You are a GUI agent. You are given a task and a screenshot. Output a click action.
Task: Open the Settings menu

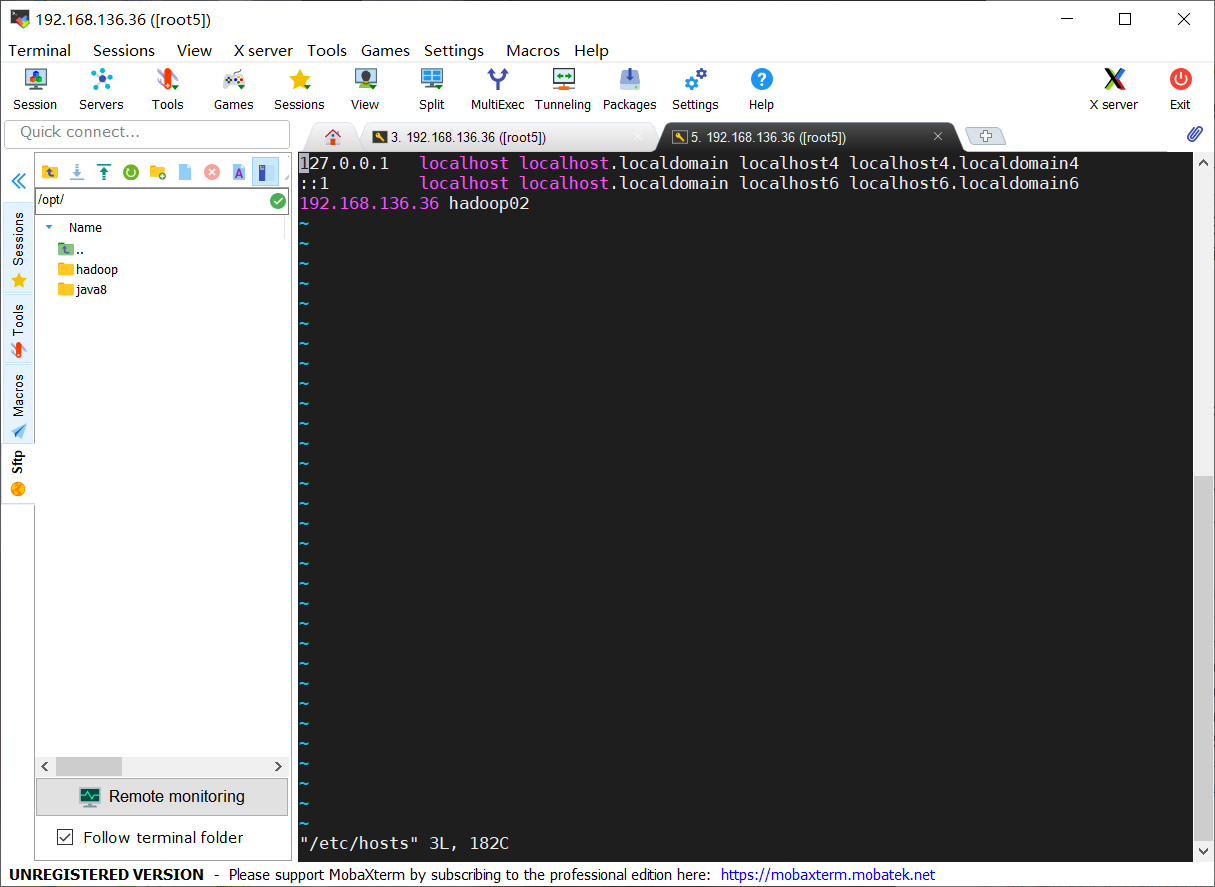click(454, 50)
